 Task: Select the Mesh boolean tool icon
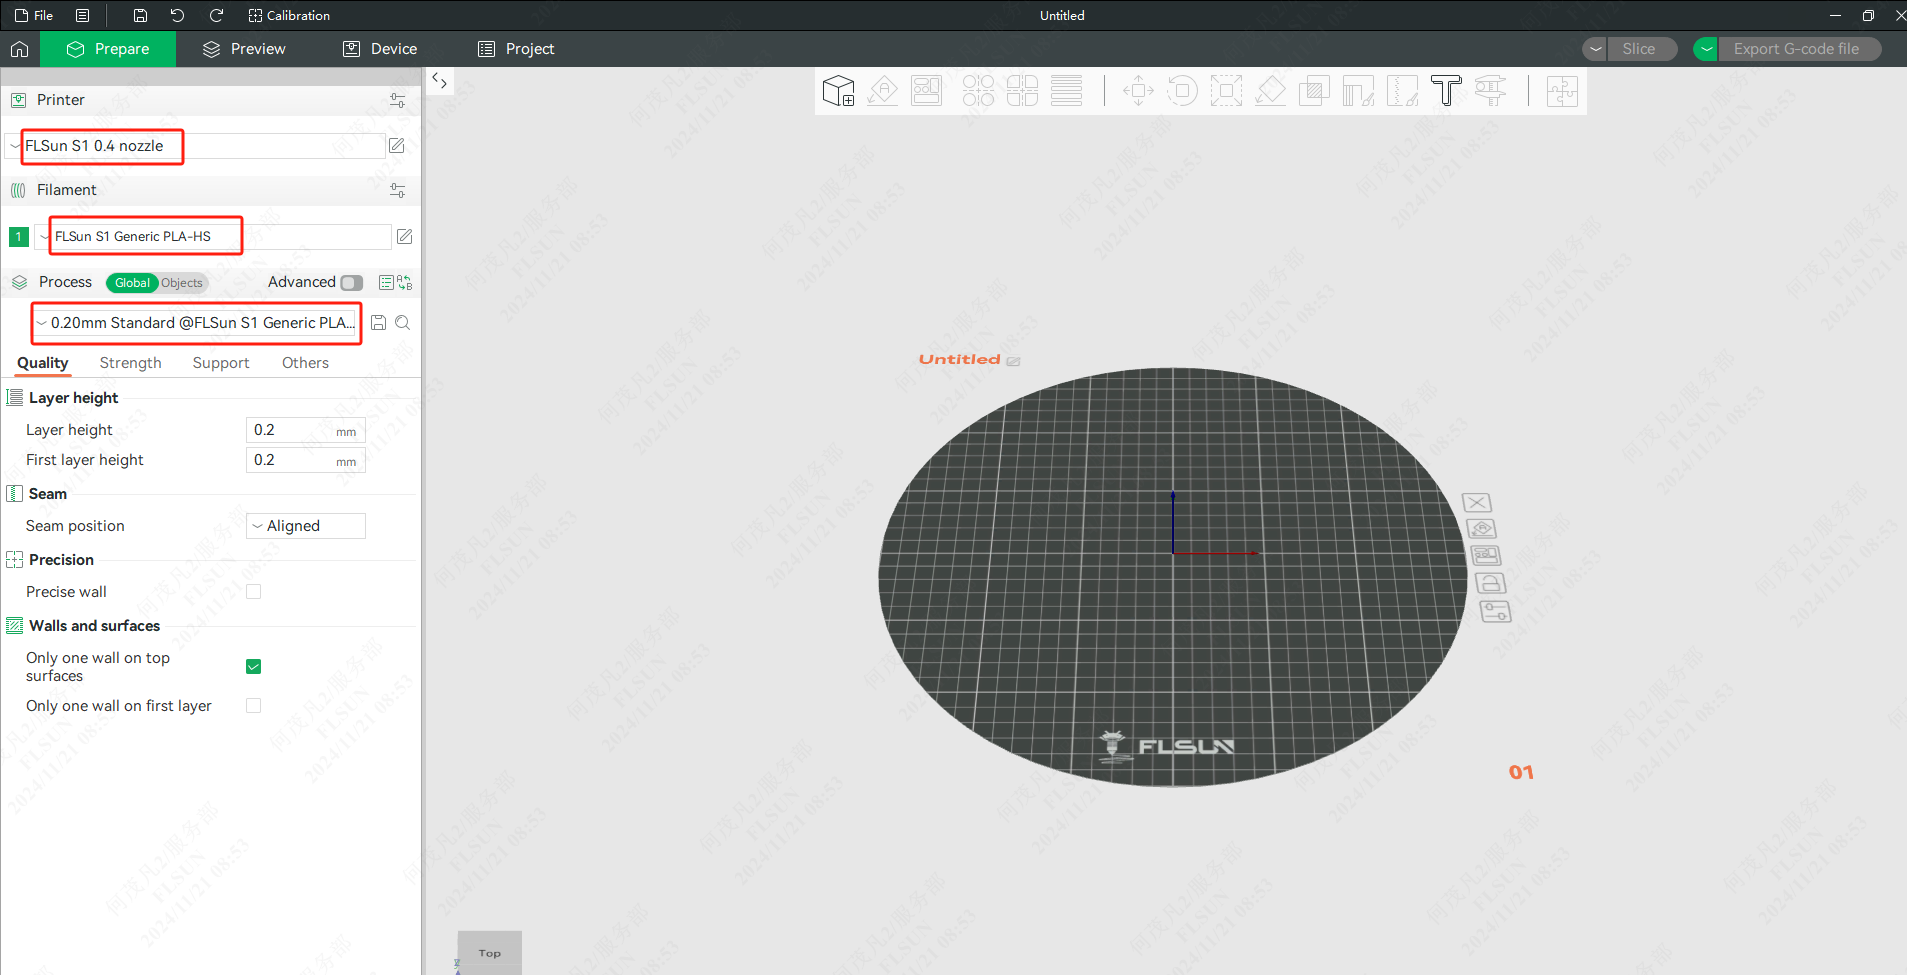coord(1314,91)
